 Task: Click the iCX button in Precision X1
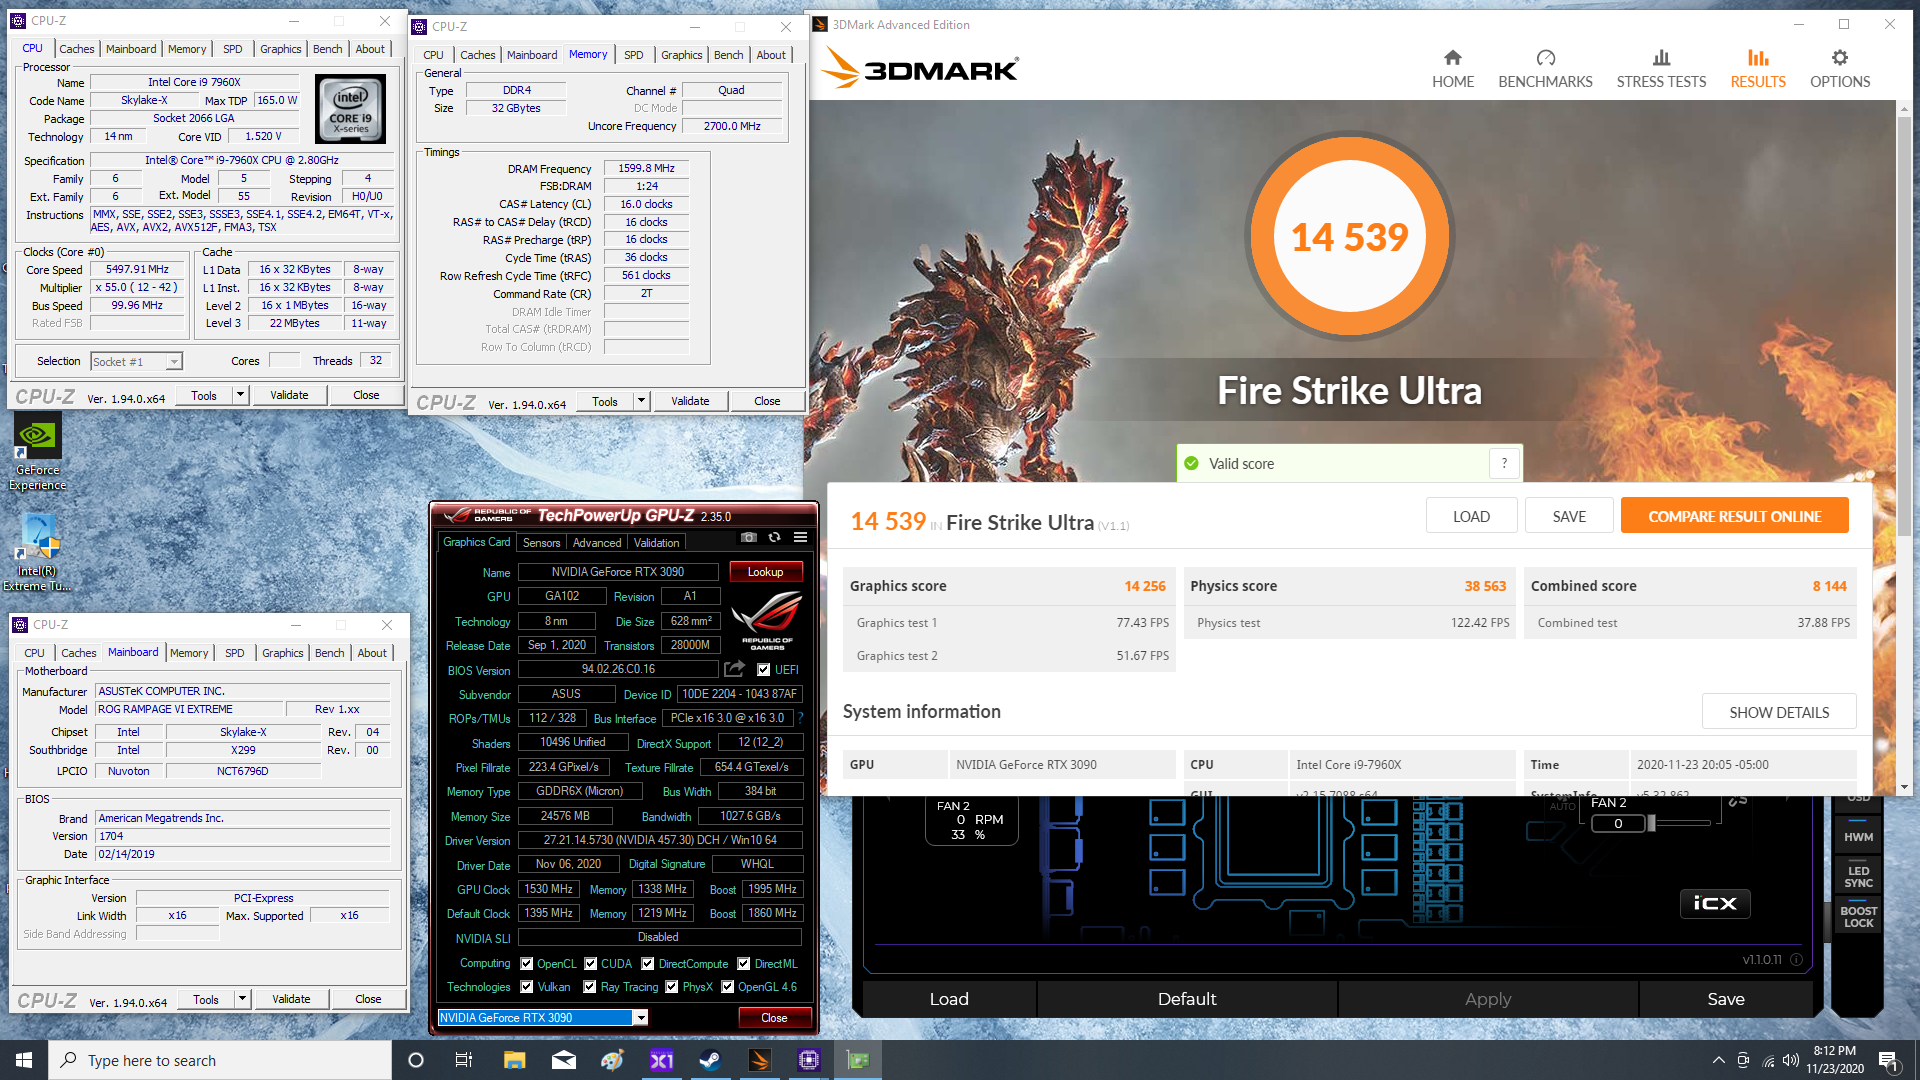pos(1714,903)
